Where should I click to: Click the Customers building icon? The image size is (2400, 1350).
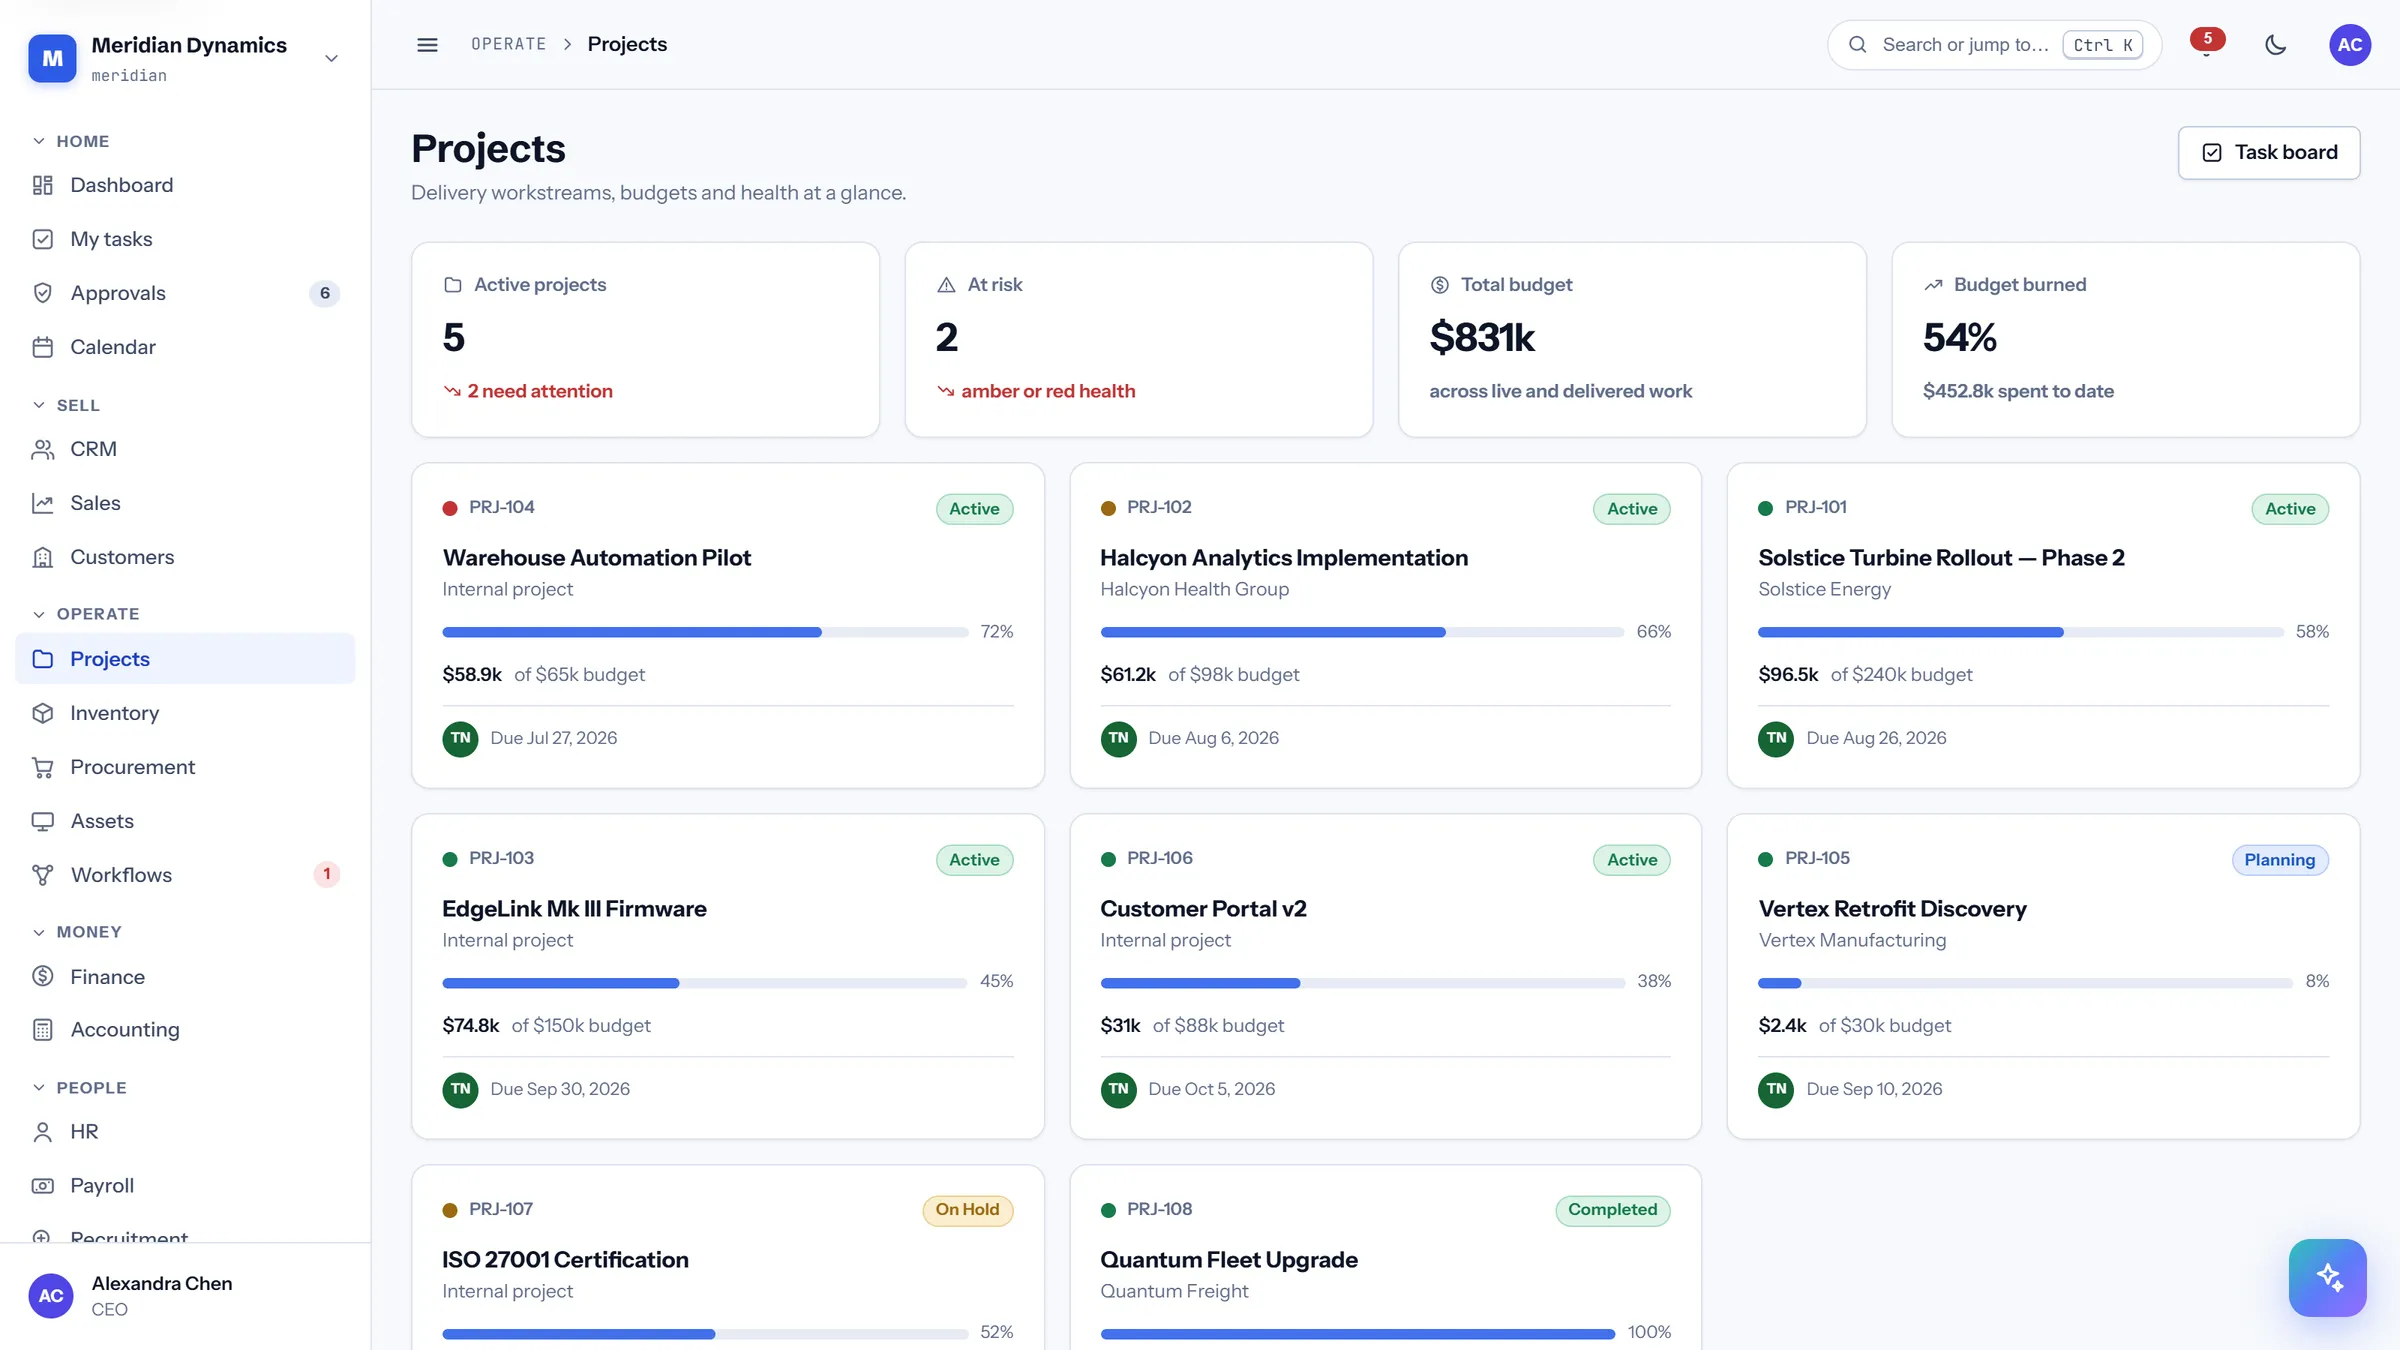42,557
